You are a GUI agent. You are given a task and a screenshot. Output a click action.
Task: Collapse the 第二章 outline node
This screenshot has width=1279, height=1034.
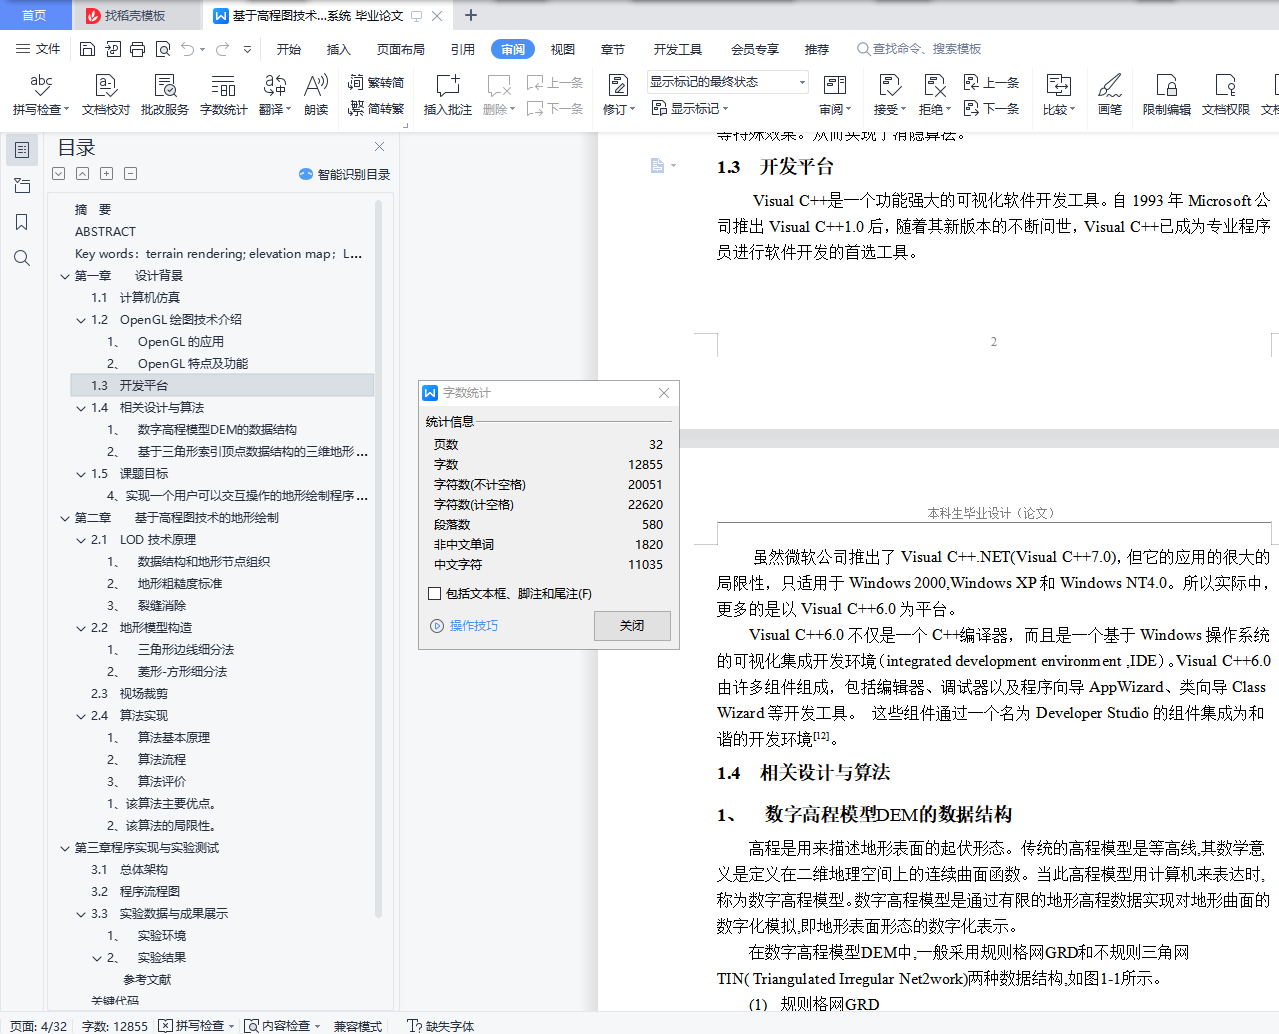[x=65, y=518]
